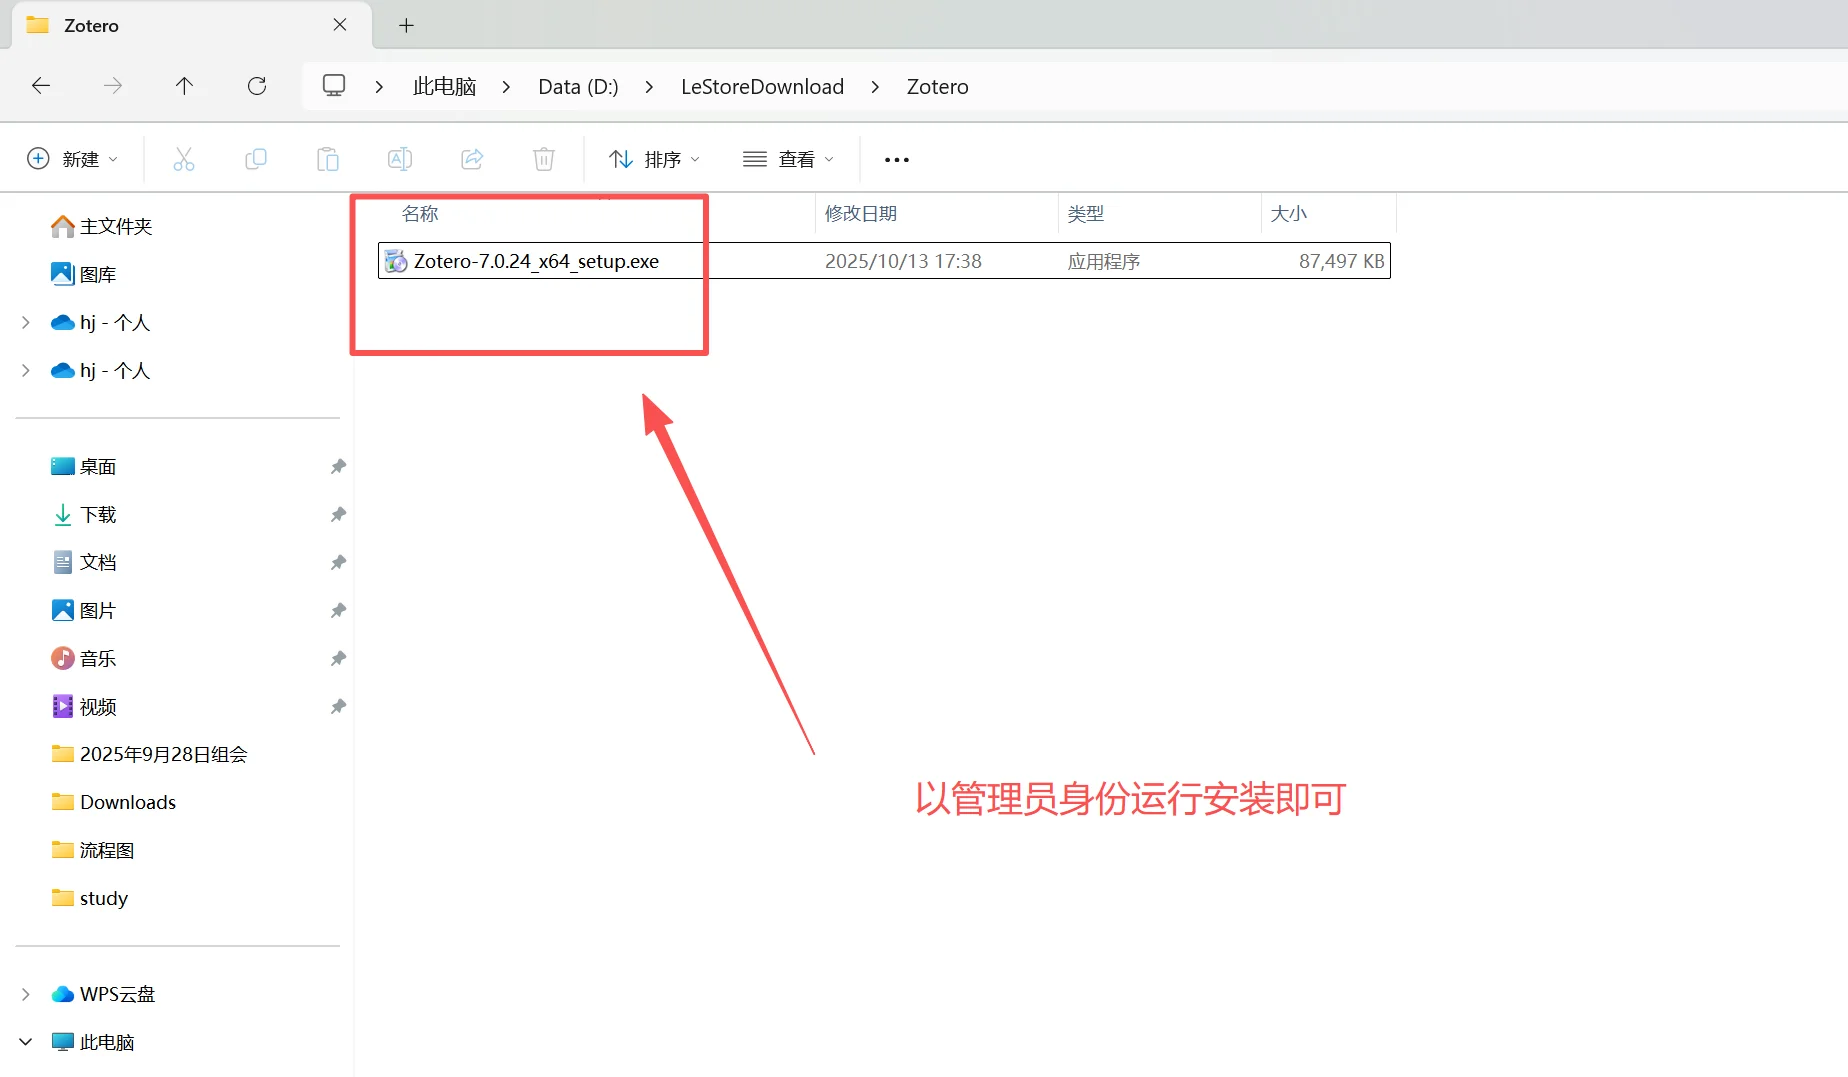Expand the first hj - 个人 OneDrive node

(x=26, y=322)
